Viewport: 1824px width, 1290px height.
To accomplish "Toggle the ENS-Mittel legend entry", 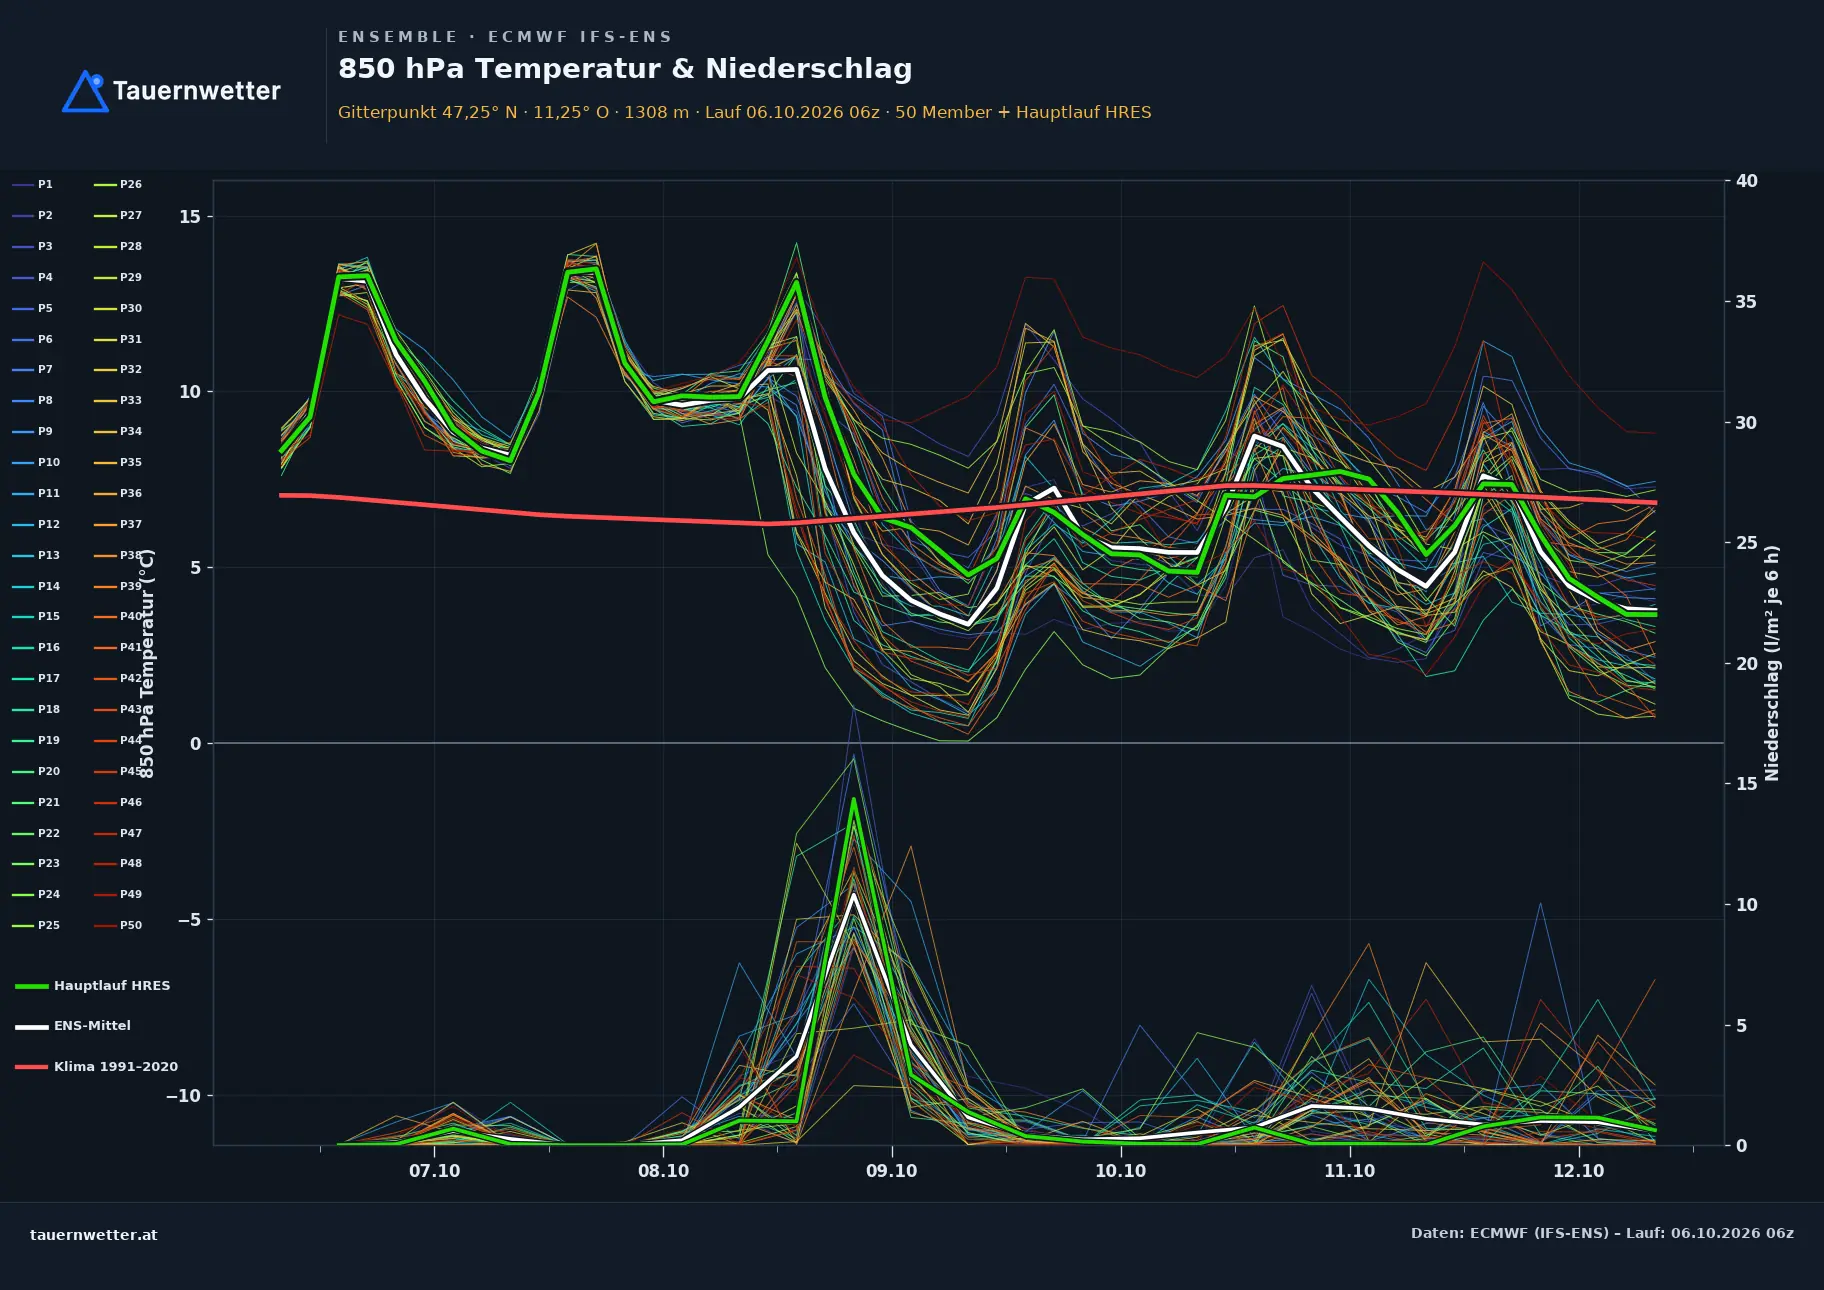I will click(73, 1026).
